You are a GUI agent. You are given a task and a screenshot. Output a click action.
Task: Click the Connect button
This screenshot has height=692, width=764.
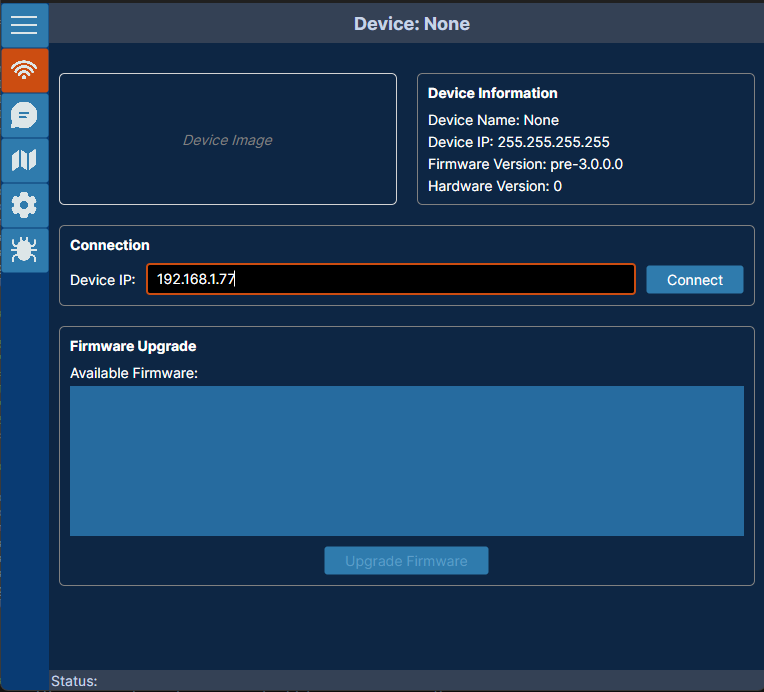click(x=694, y=280)
